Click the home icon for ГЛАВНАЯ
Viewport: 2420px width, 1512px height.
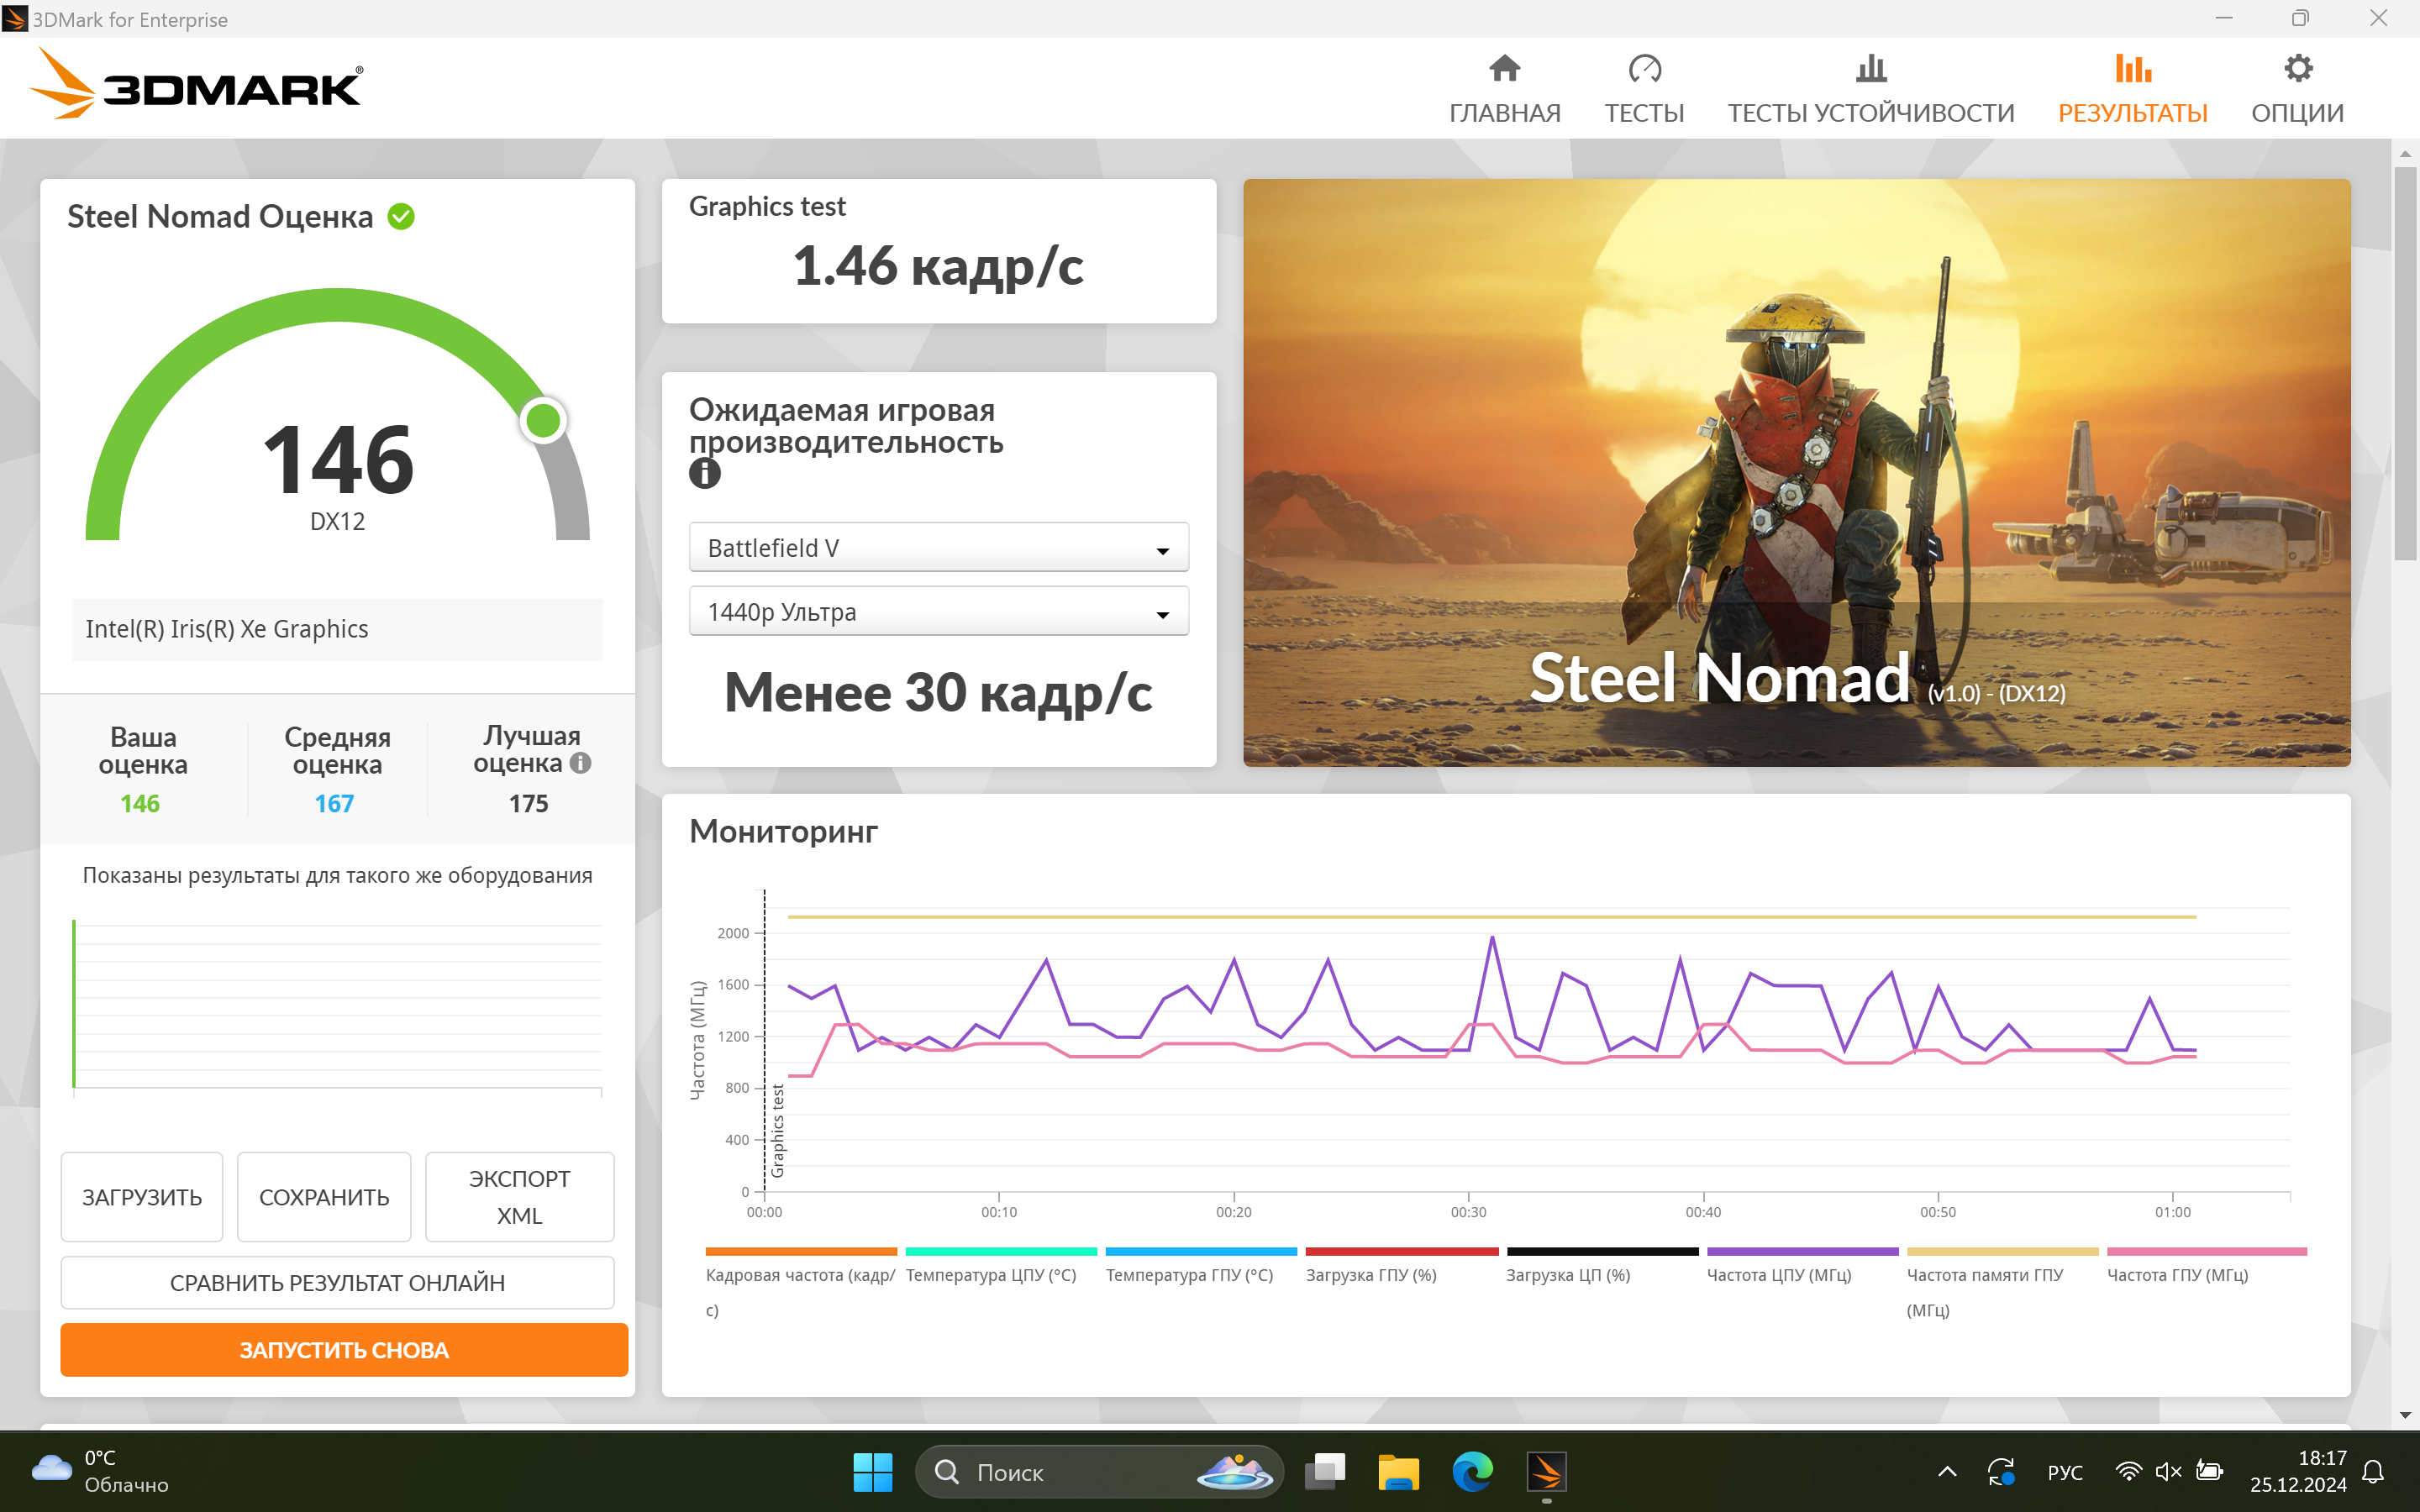(x=1504, y=69)
